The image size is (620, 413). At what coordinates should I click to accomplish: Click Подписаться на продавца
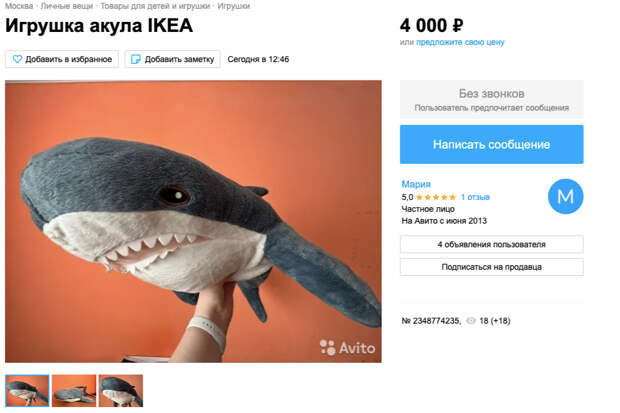pos(491,267)
